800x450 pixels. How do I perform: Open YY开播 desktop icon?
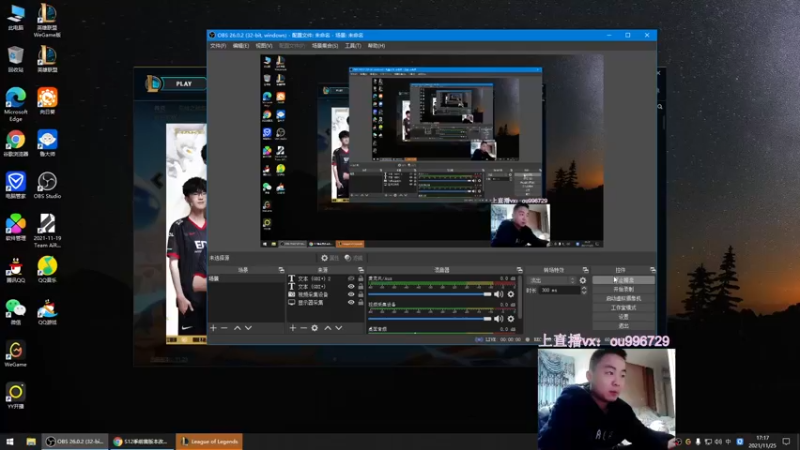click(16, 396)
